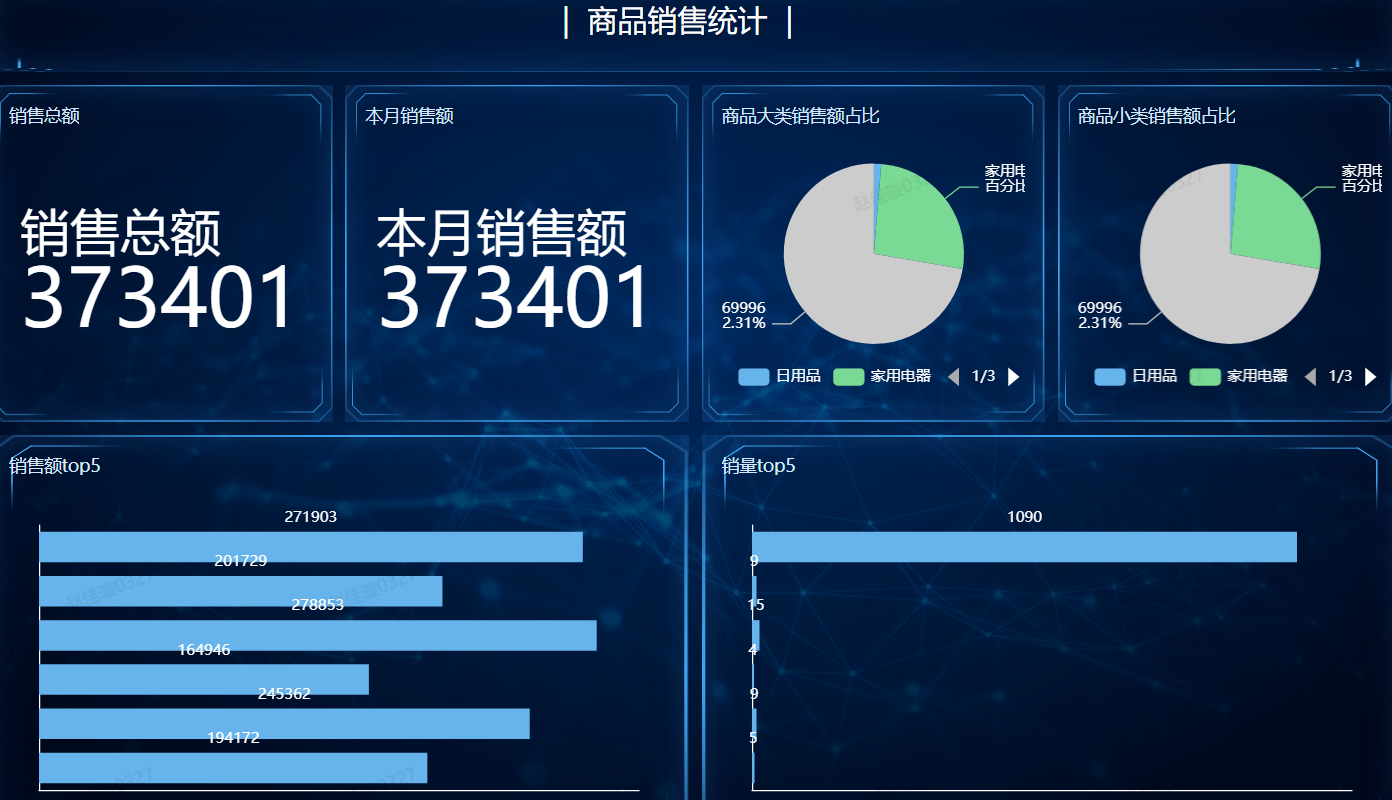Select the bar labeled 271903 in 销售额top5
The width and height of the screenshot is (1392, 800).
pyautogui.click(x=311, y=547)
